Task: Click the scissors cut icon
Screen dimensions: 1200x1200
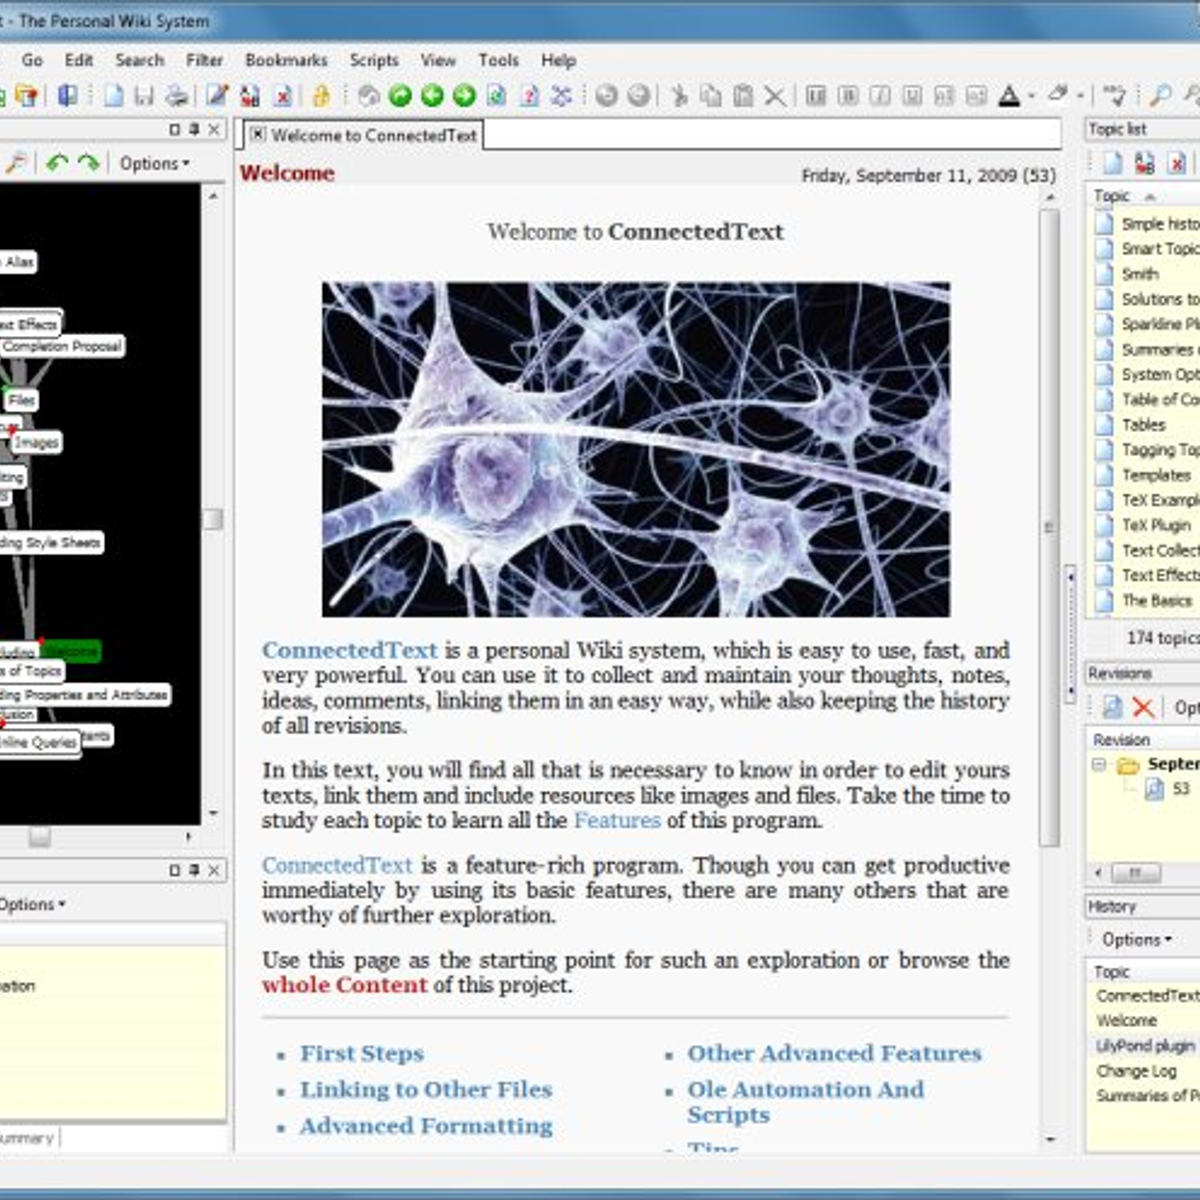Action: pos(680,95)
